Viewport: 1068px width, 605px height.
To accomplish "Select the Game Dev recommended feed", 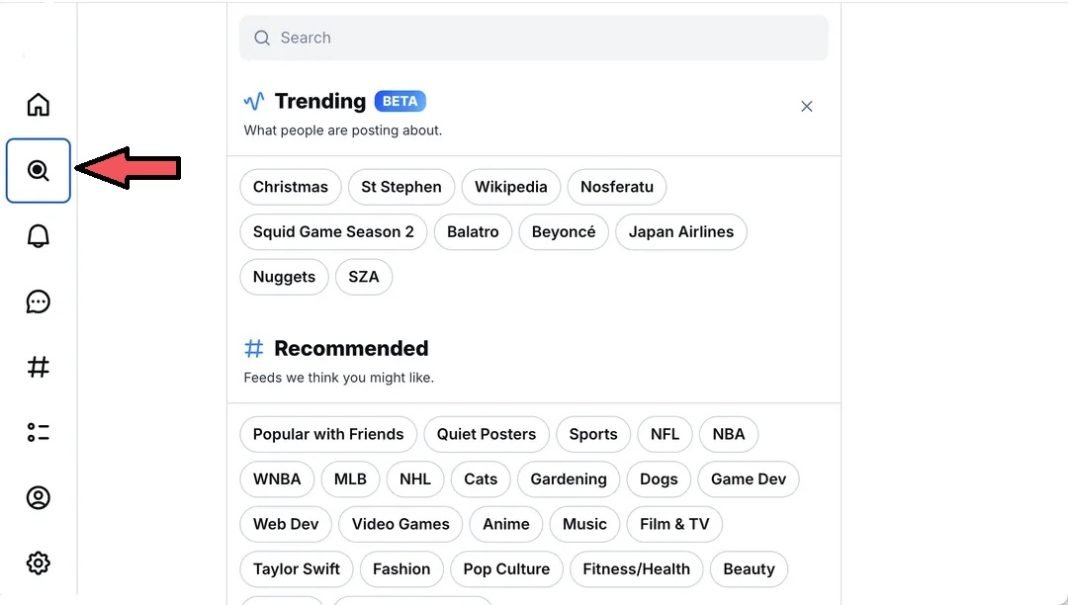I will (x=749, y=479).
